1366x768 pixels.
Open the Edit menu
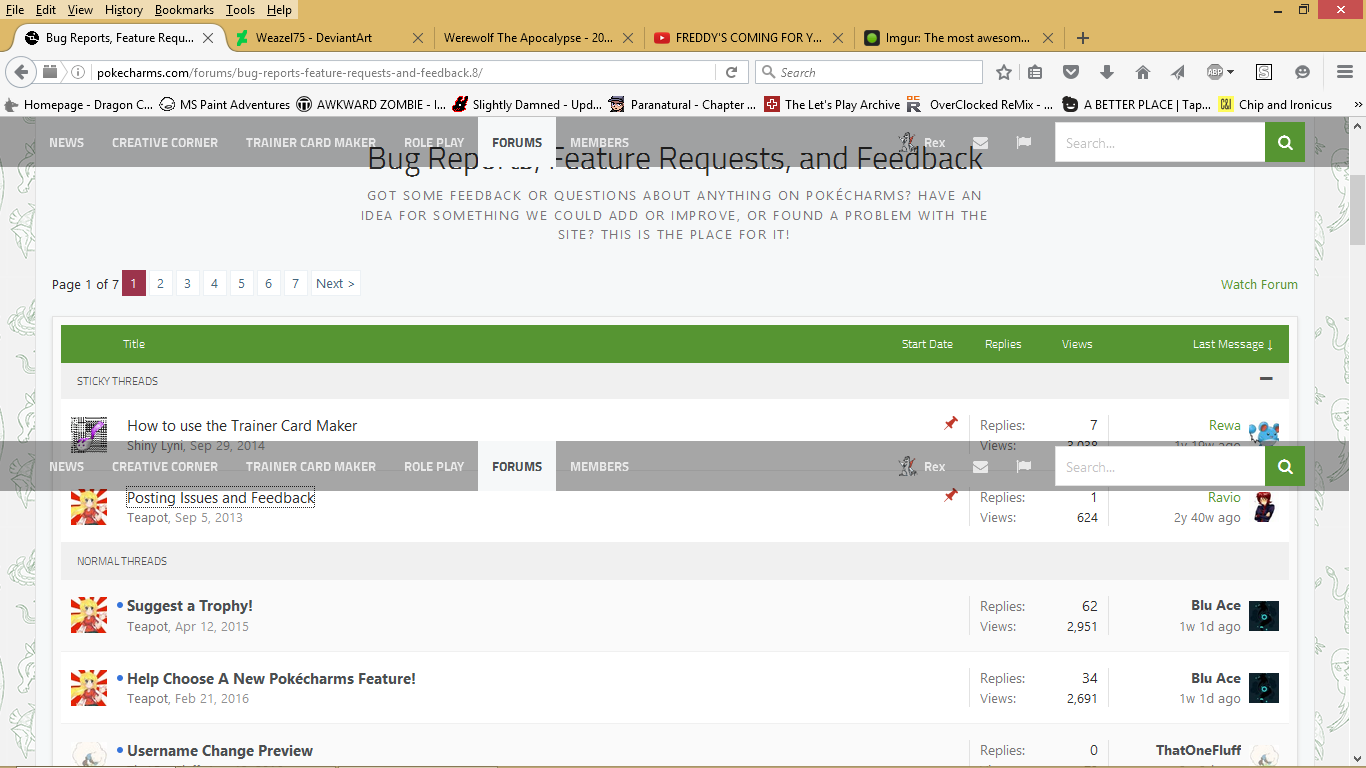coord(46,10)
